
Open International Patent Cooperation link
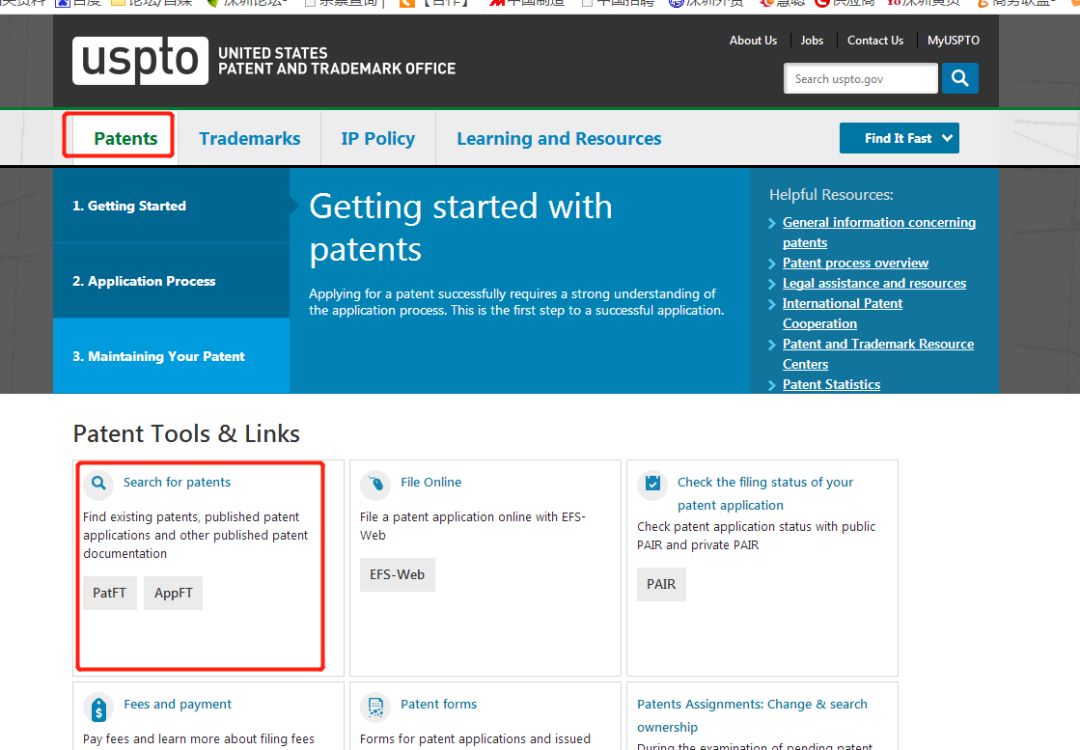click(x=842, y=313)
